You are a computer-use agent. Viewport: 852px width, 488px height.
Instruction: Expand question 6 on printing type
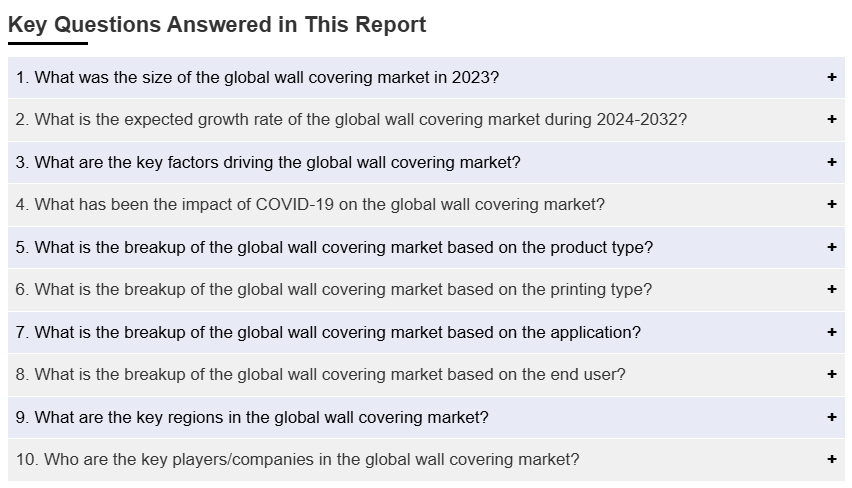click(x=334, y=290)
